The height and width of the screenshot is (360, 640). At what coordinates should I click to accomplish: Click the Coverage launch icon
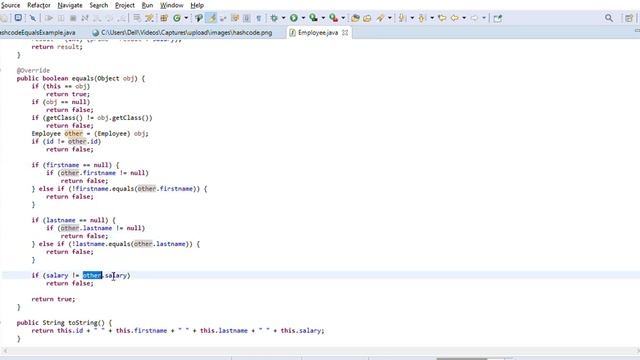[x=313, y=18]
